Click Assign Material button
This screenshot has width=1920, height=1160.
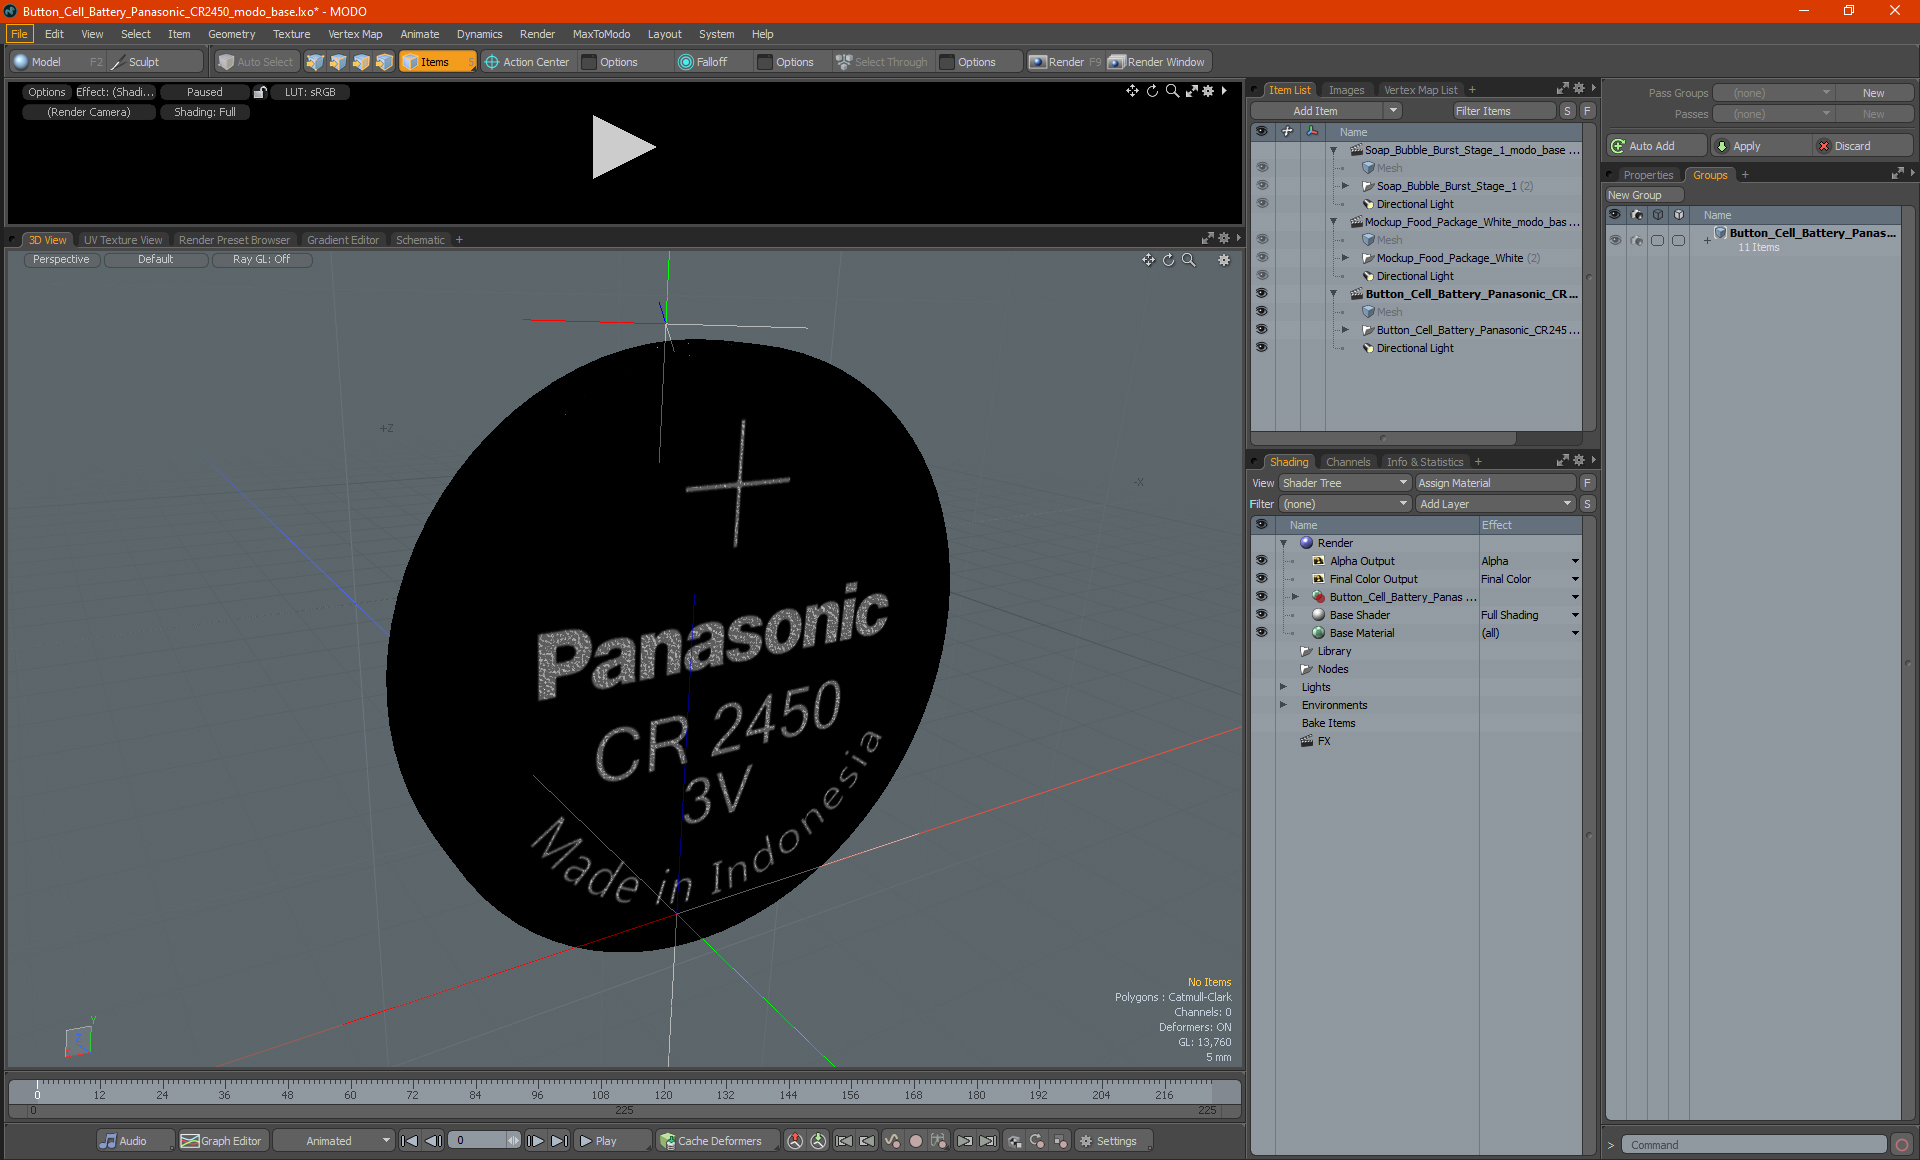(1496, 483)
